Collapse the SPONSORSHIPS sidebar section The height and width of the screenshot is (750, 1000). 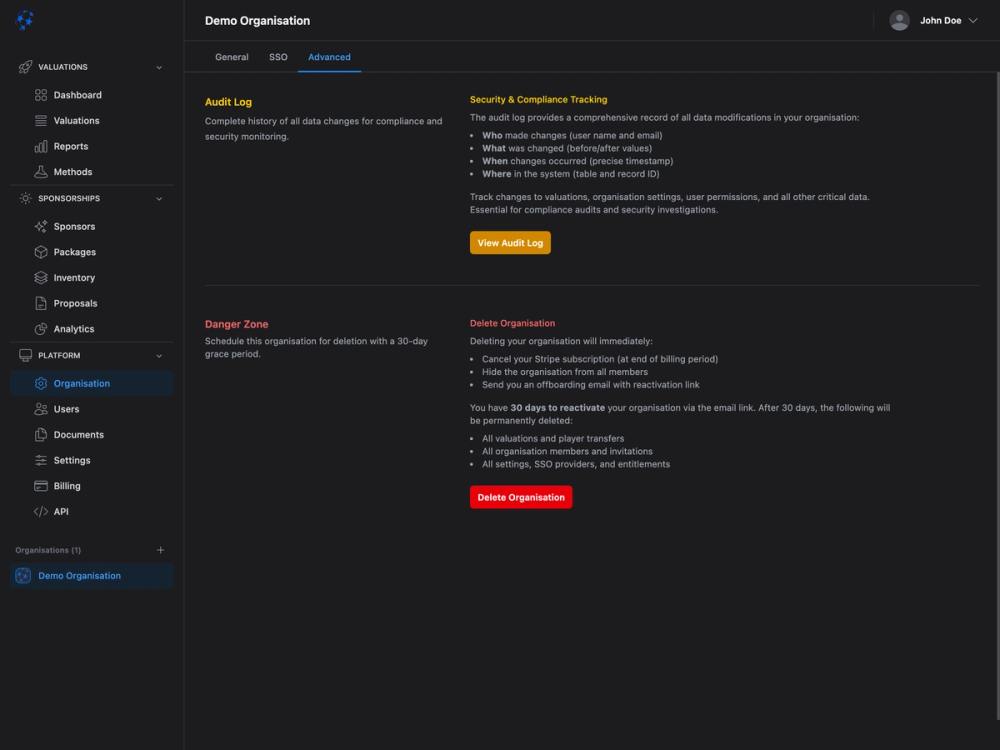click(158, 198)
